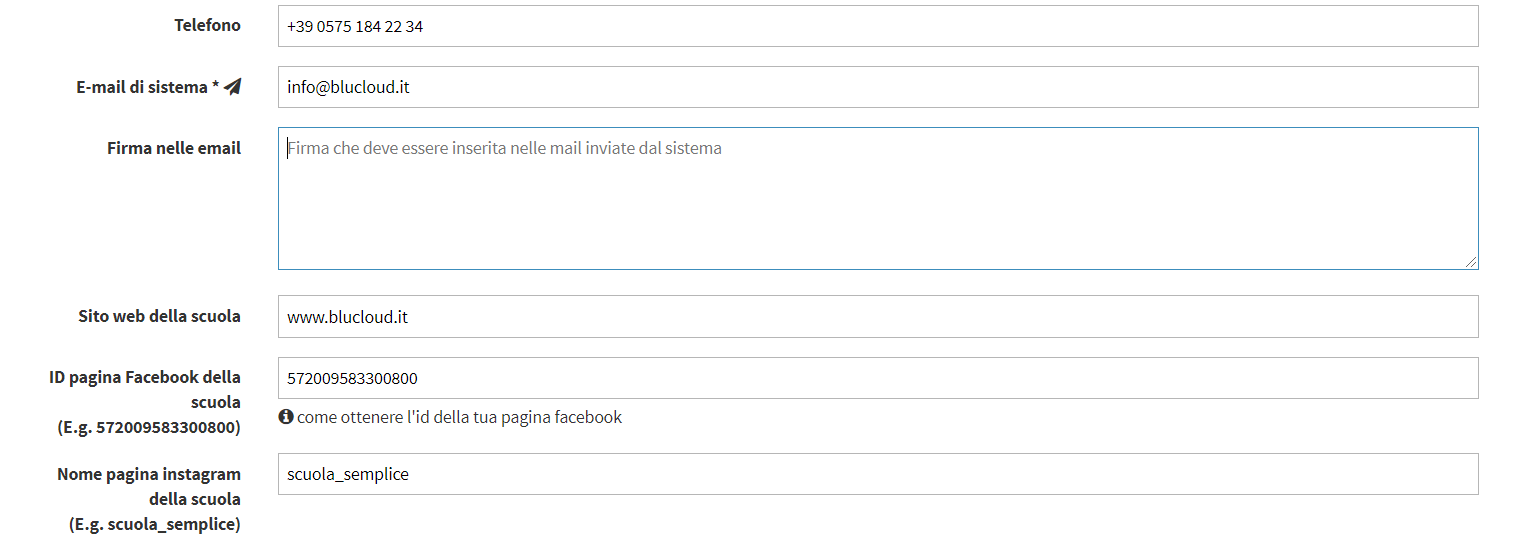The height and width of the screenshot is (543, 1521).
Task: Click the required asterisk after E-mail di sistema
Action: pos(216,86)
